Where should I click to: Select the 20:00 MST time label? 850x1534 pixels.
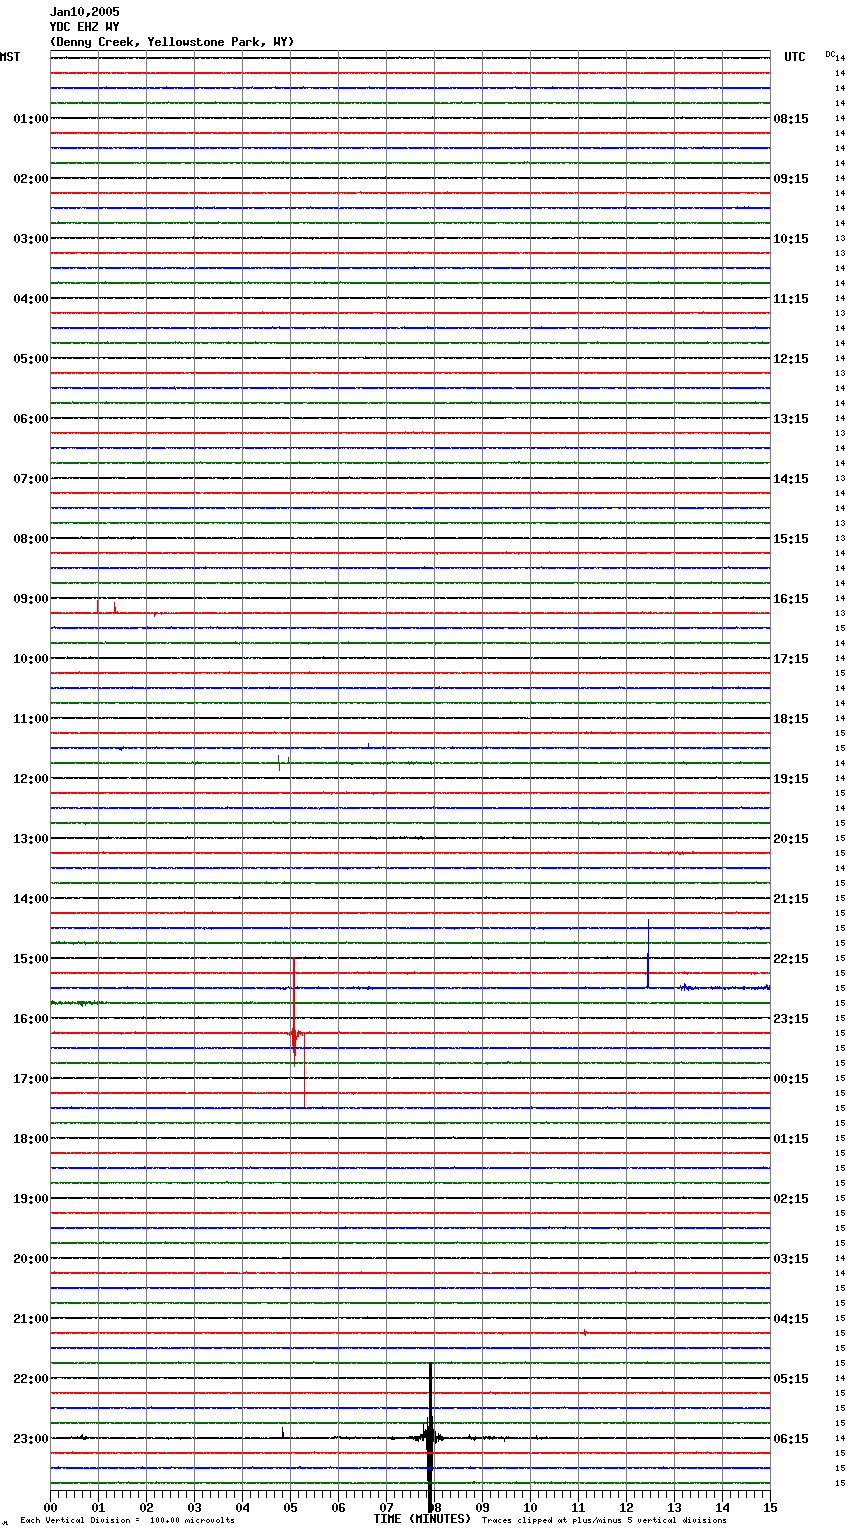[x=30, y=1259]
